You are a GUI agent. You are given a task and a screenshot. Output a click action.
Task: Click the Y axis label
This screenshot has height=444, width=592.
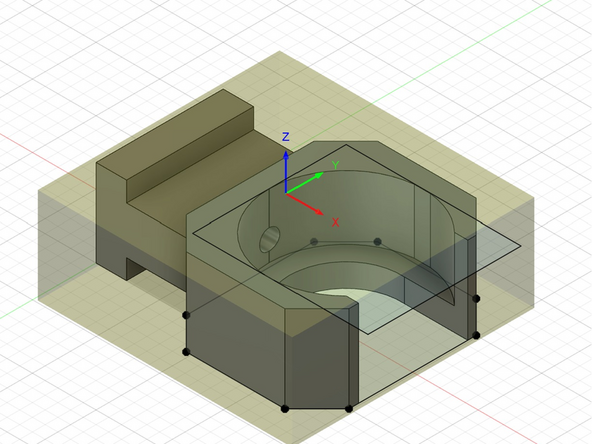pyautogui.click(x=335, y=165)
